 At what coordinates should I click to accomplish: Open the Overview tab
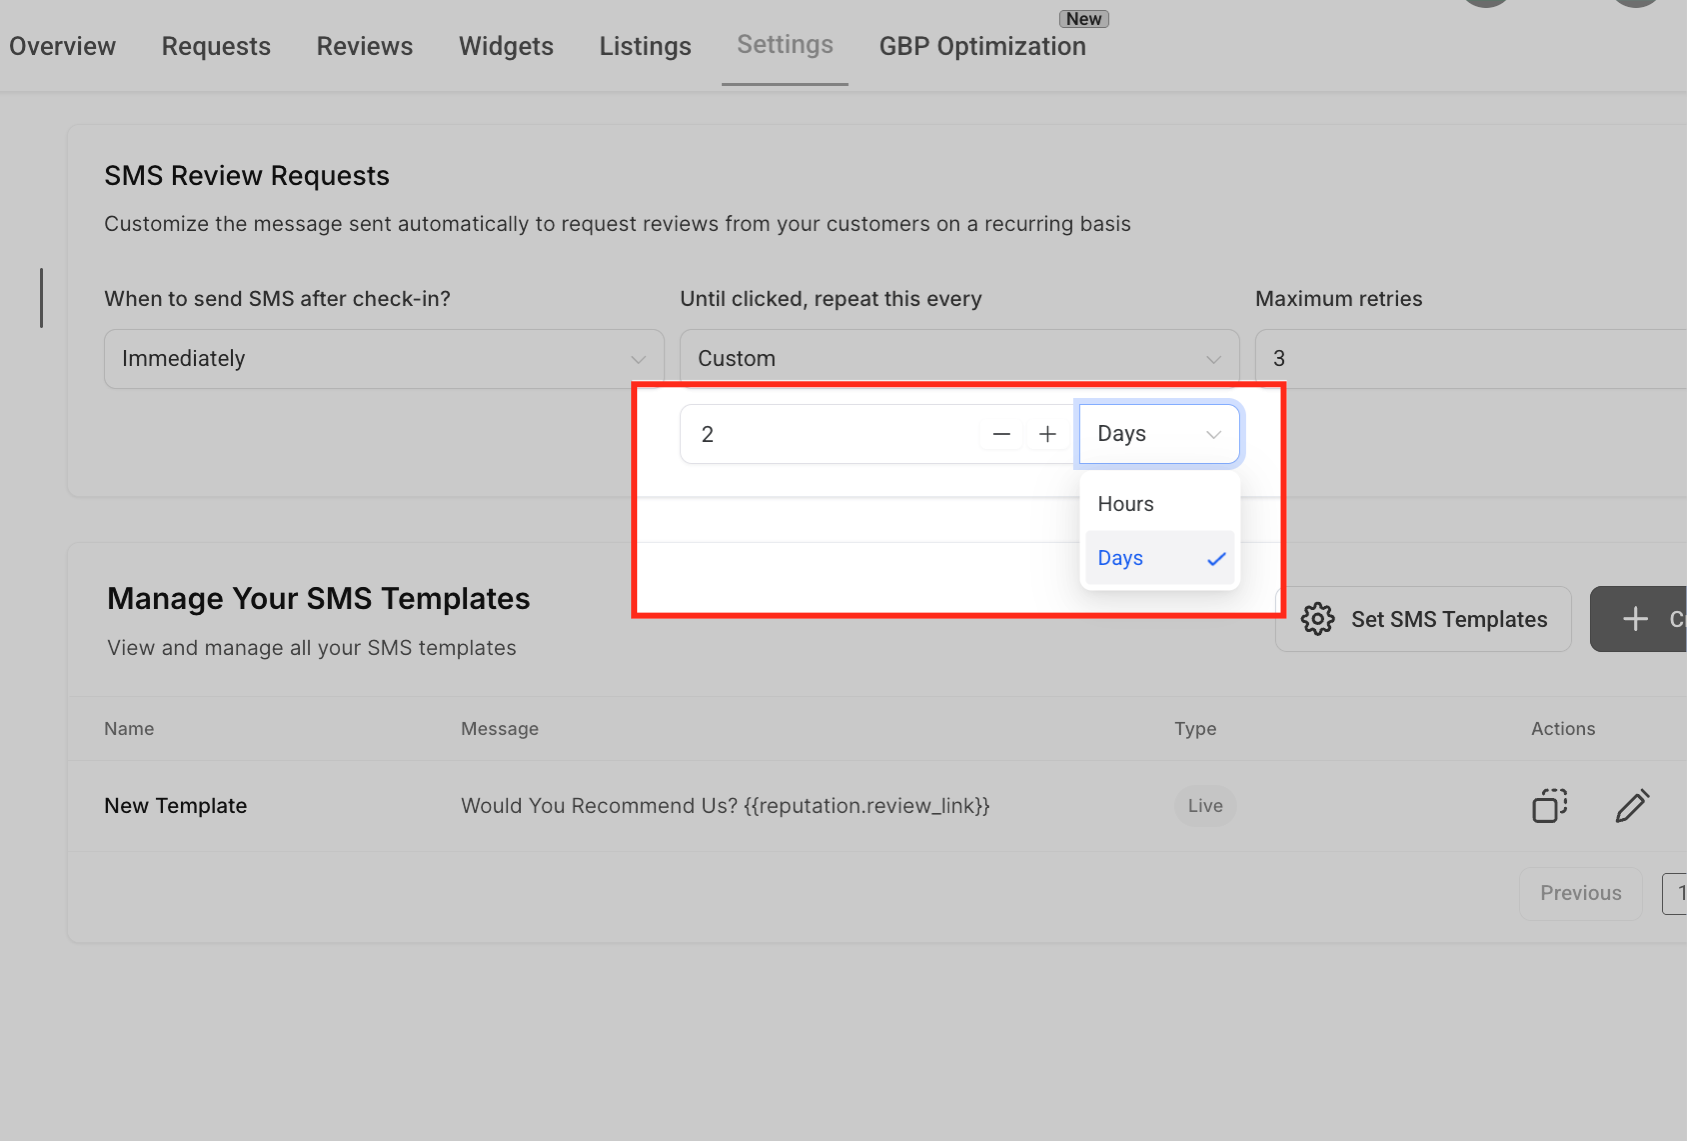62,46
